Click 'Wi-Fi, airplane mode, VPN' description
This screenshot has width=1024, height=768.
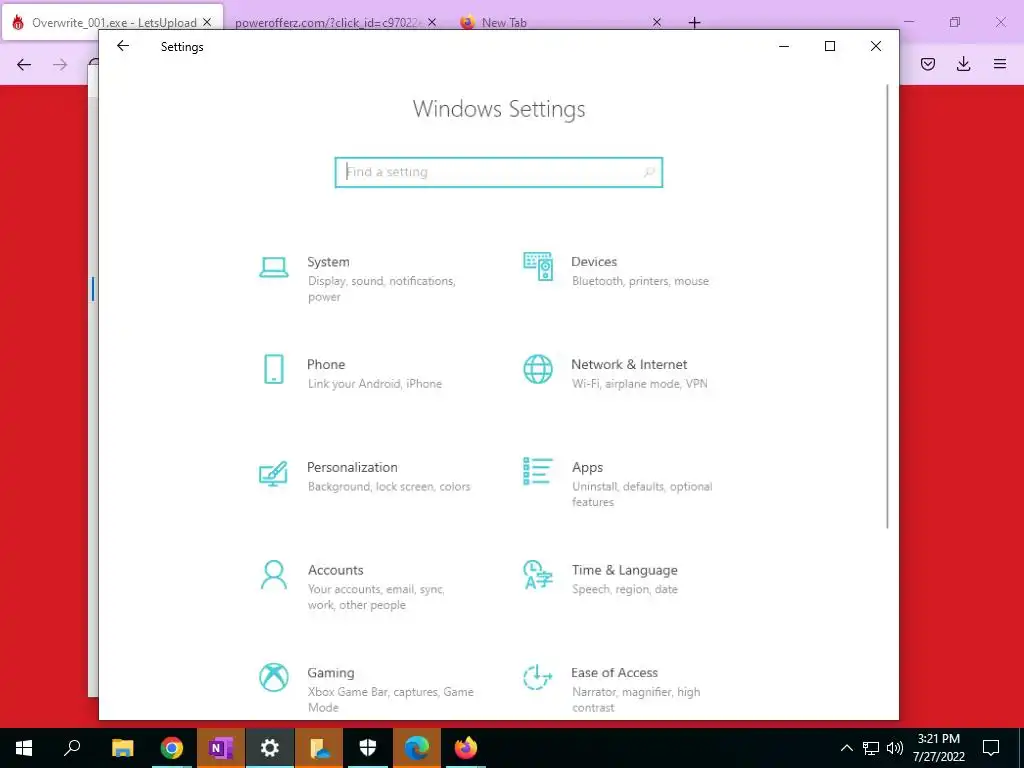pyautogui.click(x=639, y=384)
